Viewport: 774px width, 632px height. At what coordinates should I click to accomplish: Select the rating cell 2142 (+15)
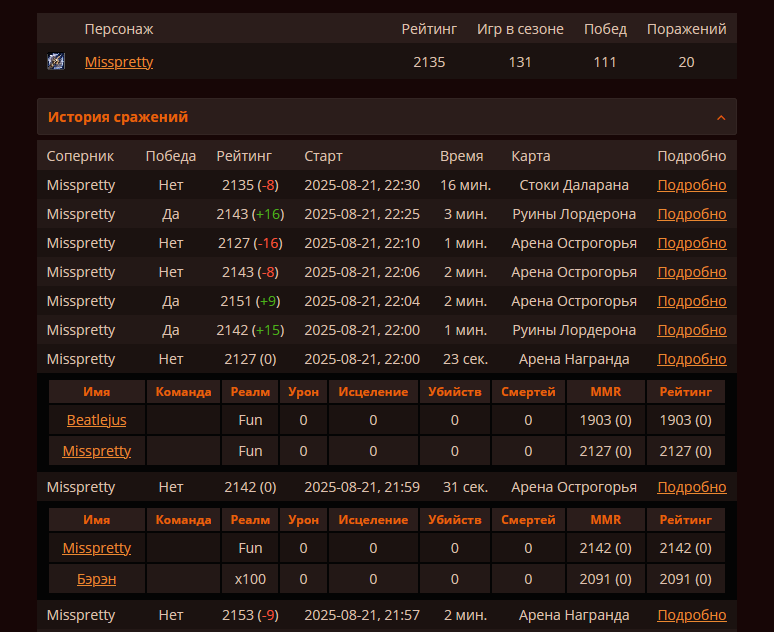[x=250, y=330]
